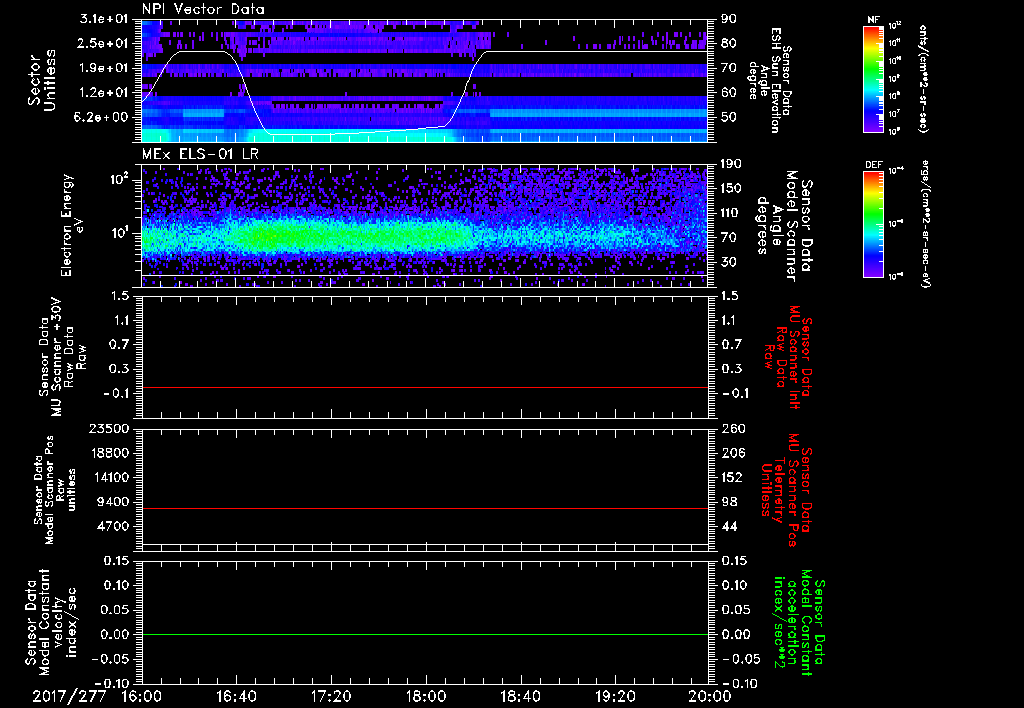Click the 16:40 time axis label

(236, 696)
